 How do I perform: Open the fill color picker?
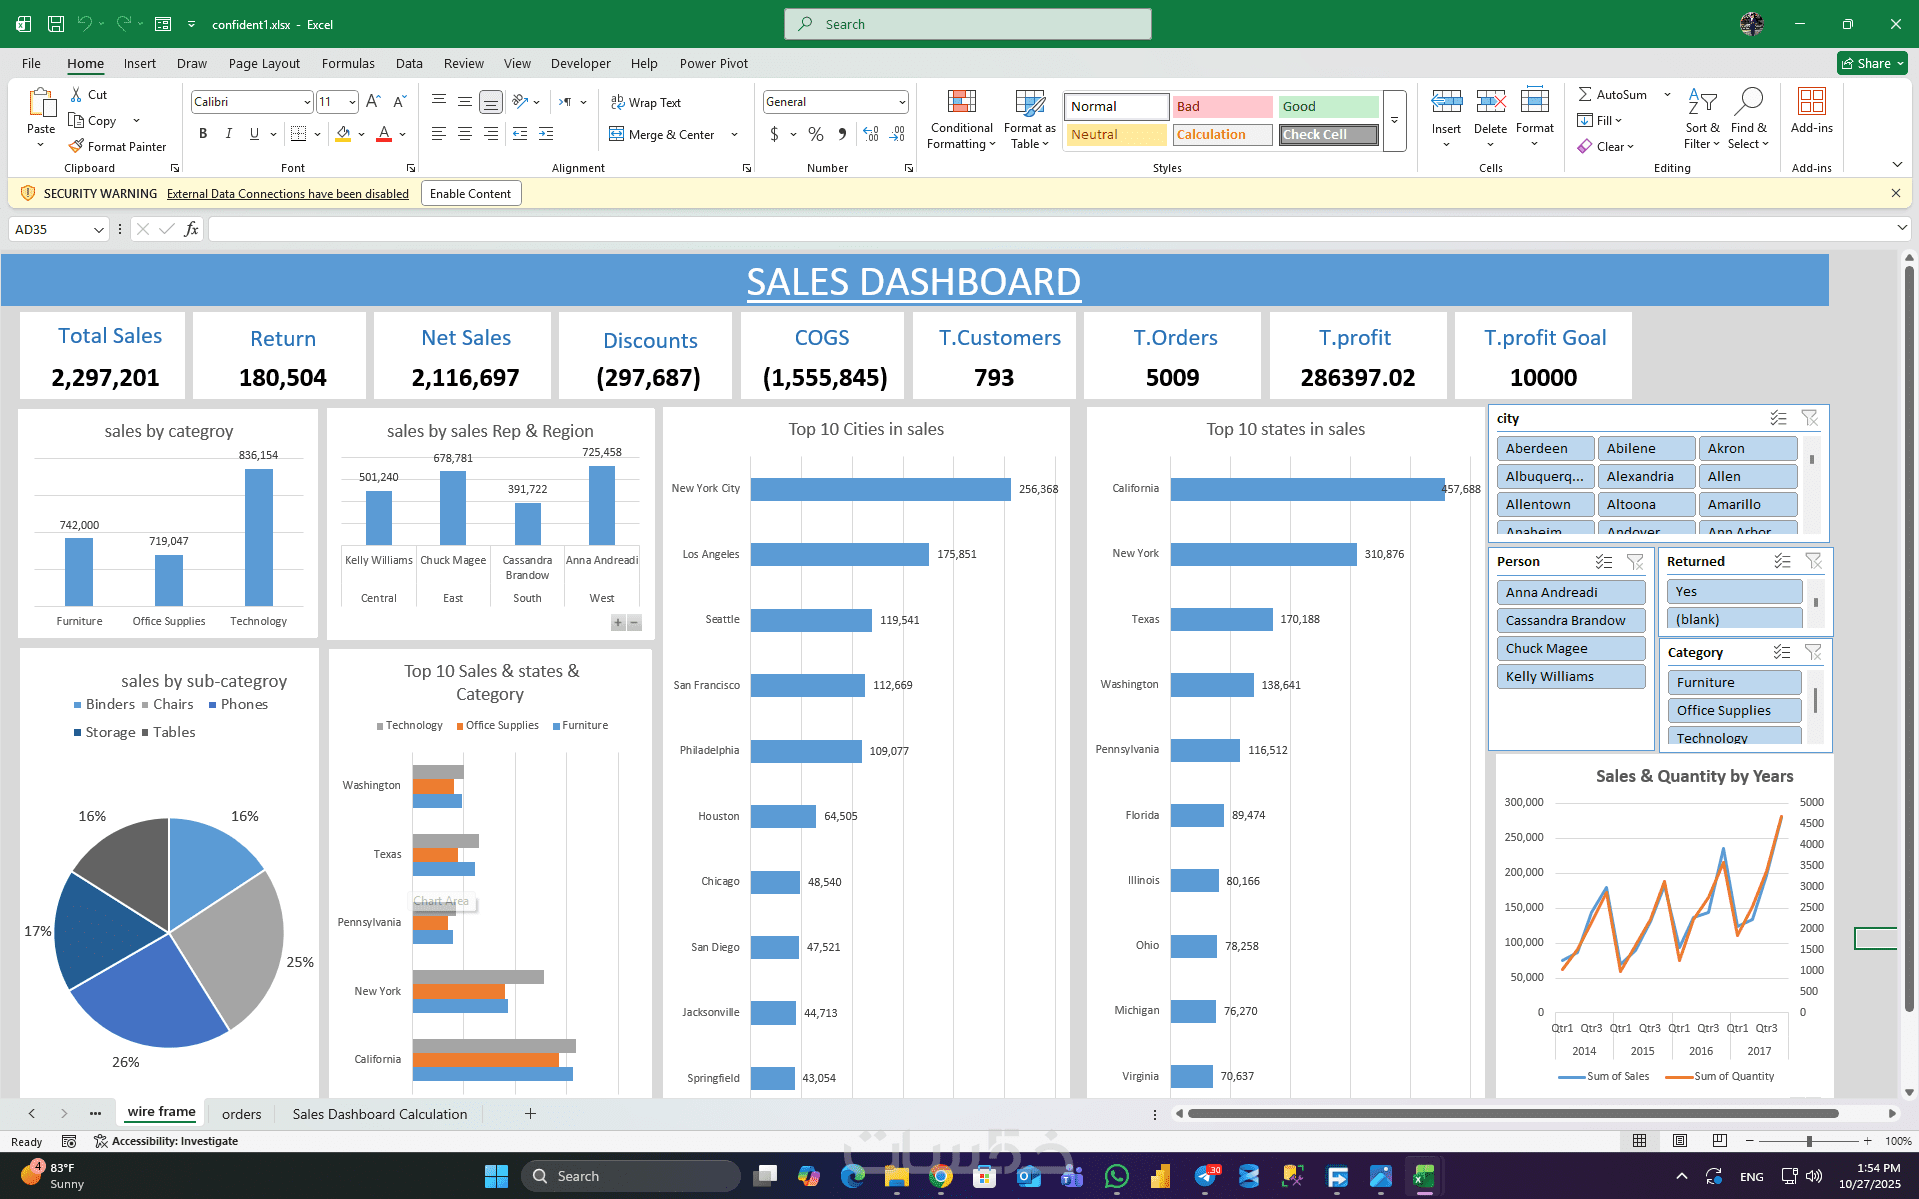(x=360, y=134)
